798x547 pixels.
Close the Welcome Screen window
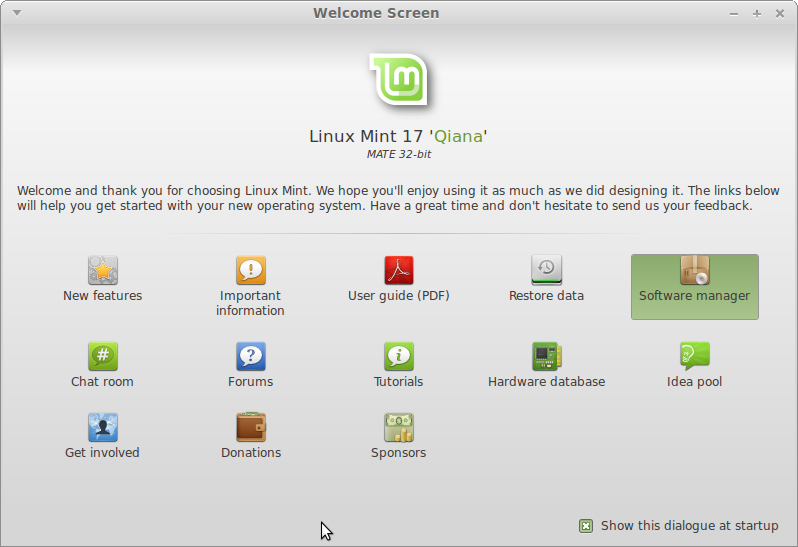click(x=780, y=14)
